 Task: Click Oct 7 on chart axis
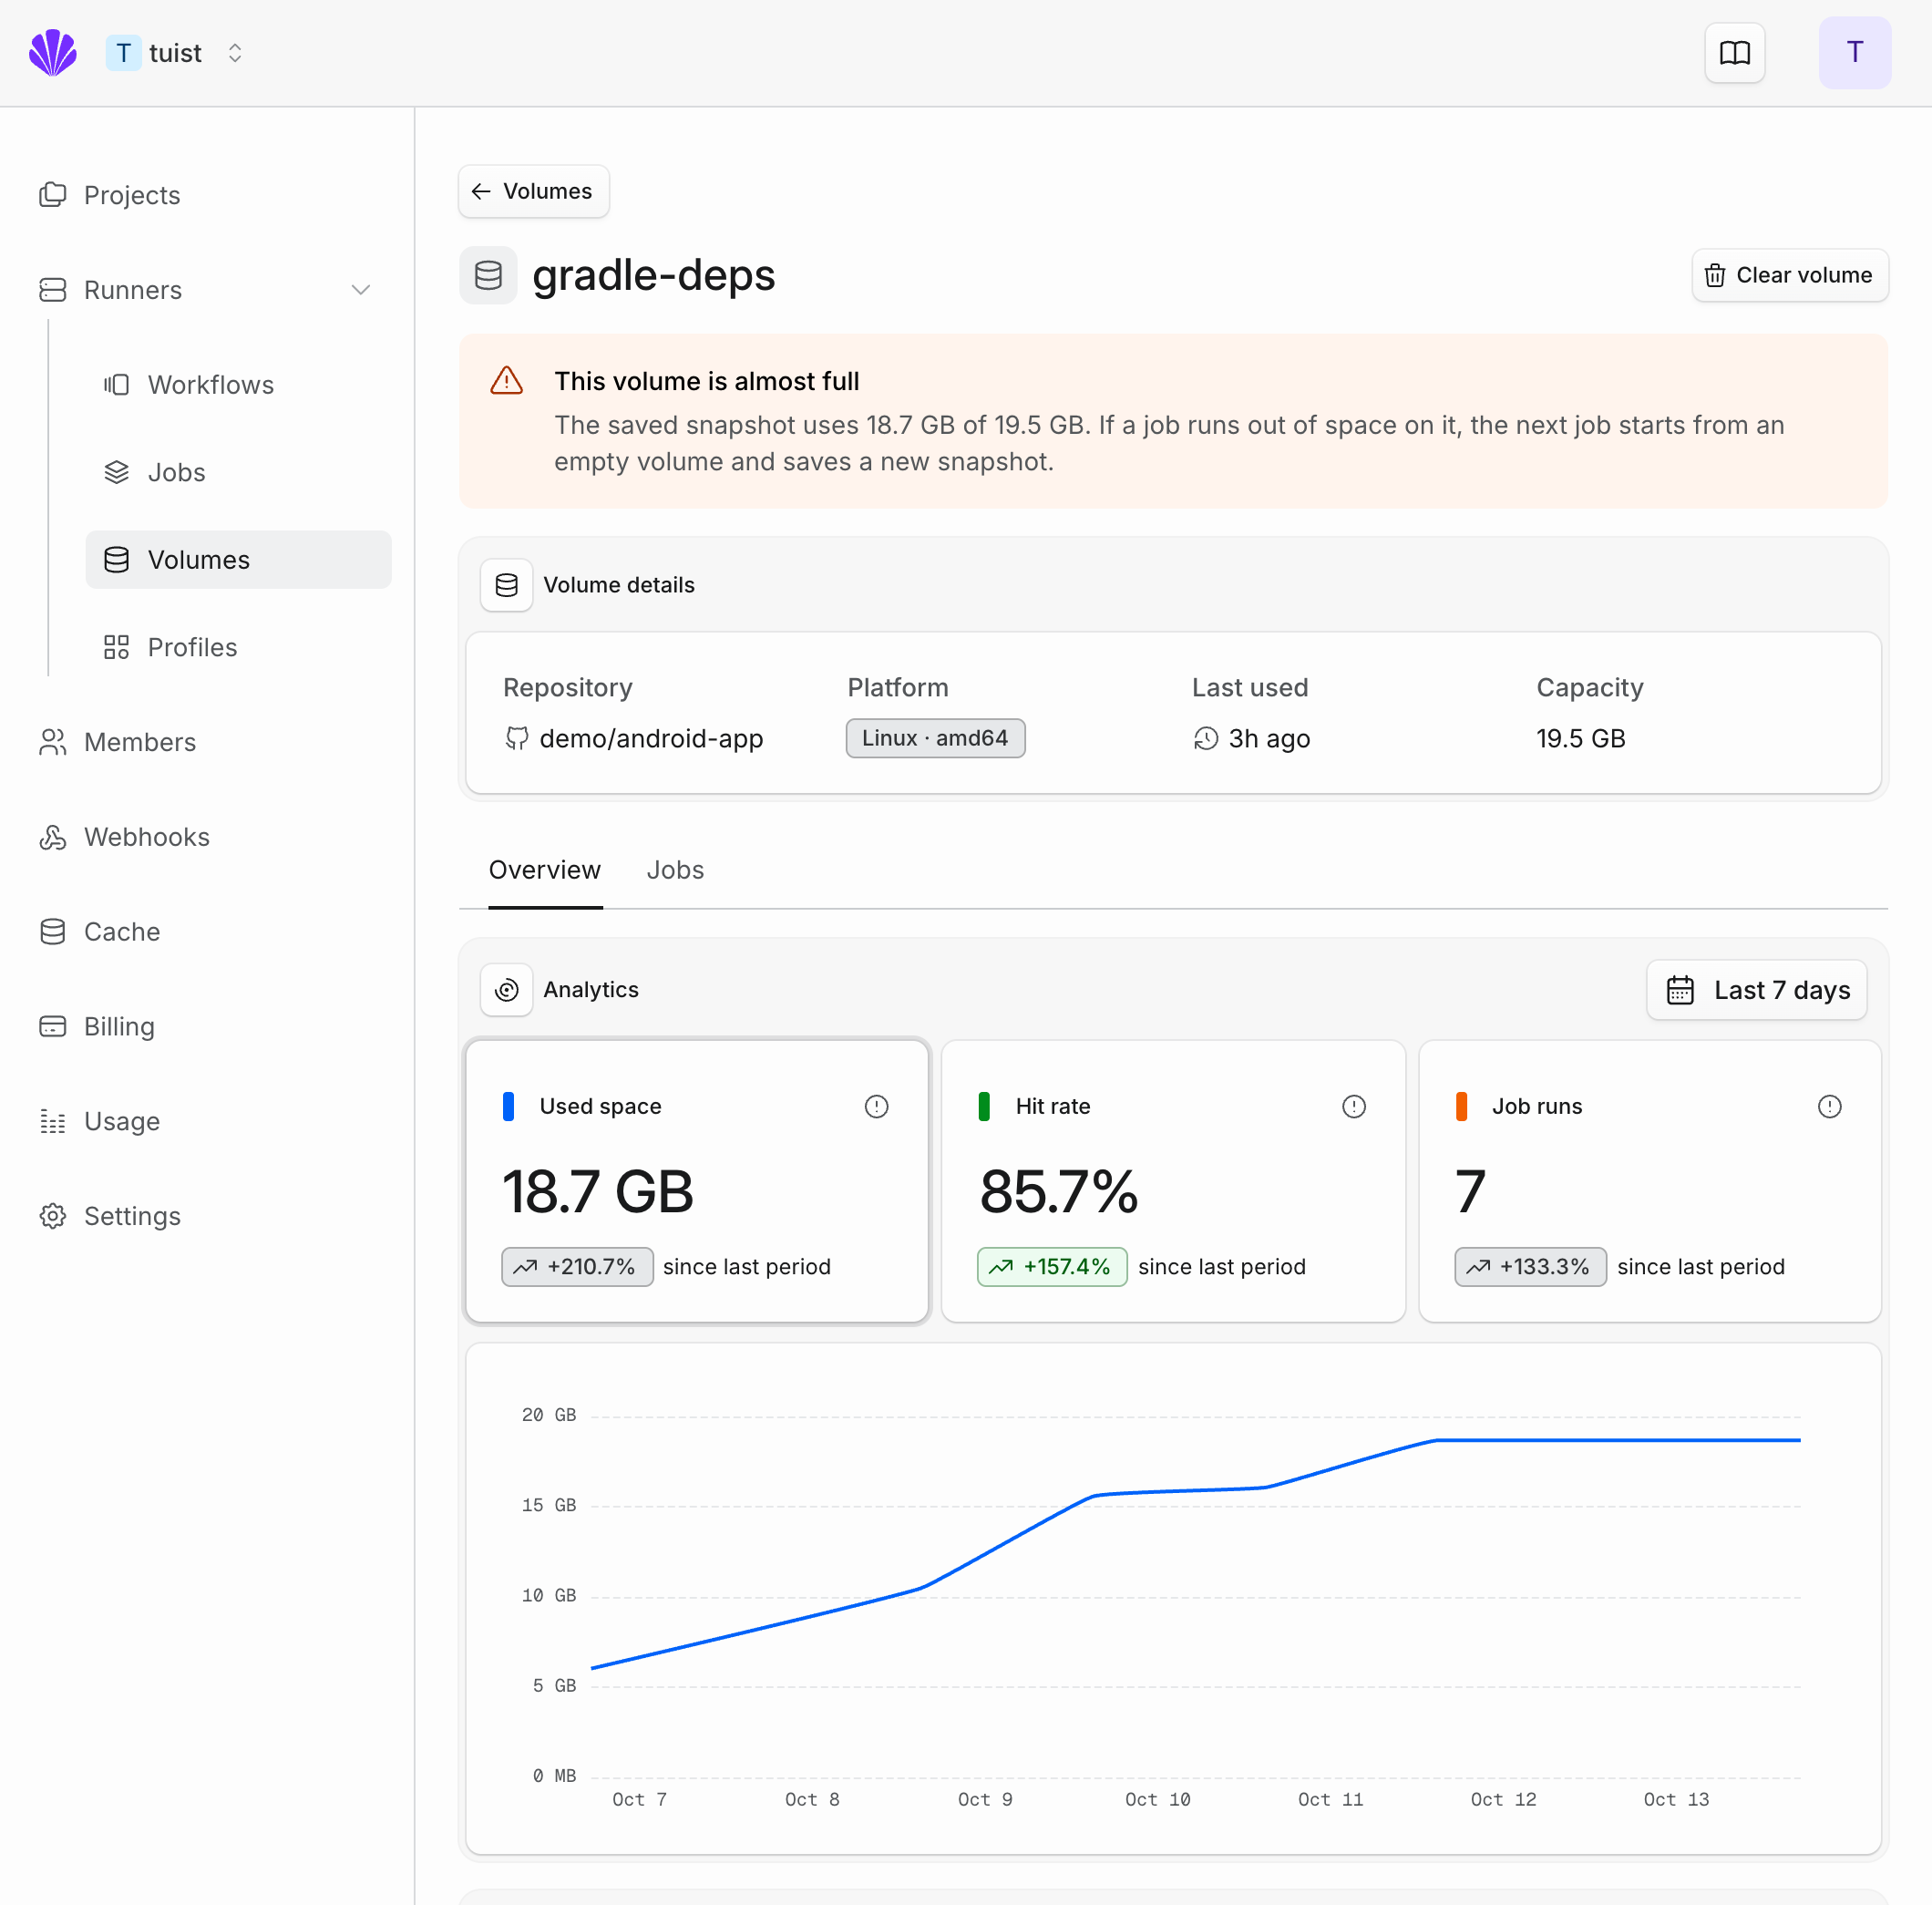tap(639, 1799)
